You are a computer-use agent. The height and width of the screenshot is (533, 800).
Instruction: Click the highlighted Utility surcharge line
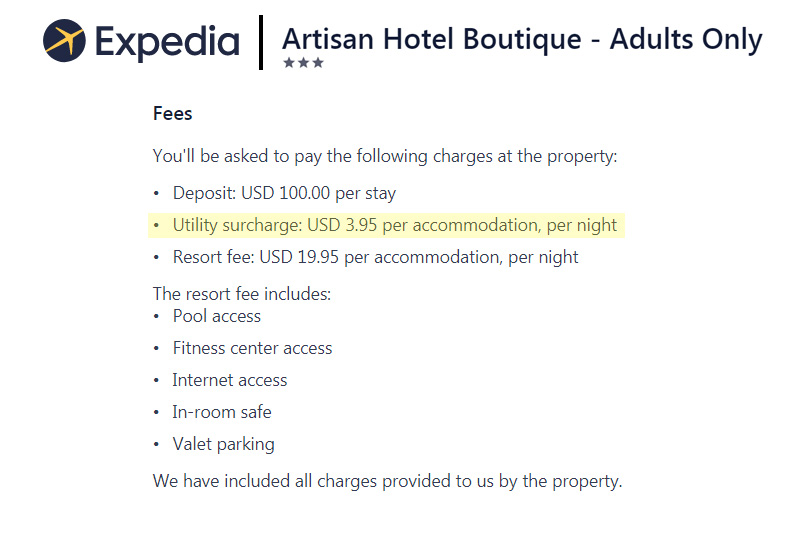386,225
